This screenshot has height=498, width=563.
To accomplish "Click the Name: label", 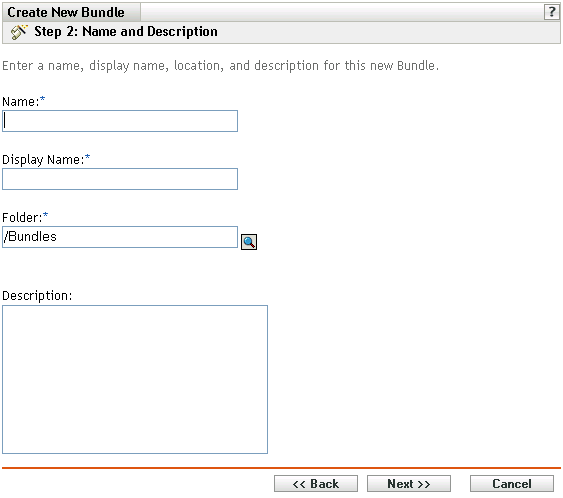I will click(x=20, y=102).
